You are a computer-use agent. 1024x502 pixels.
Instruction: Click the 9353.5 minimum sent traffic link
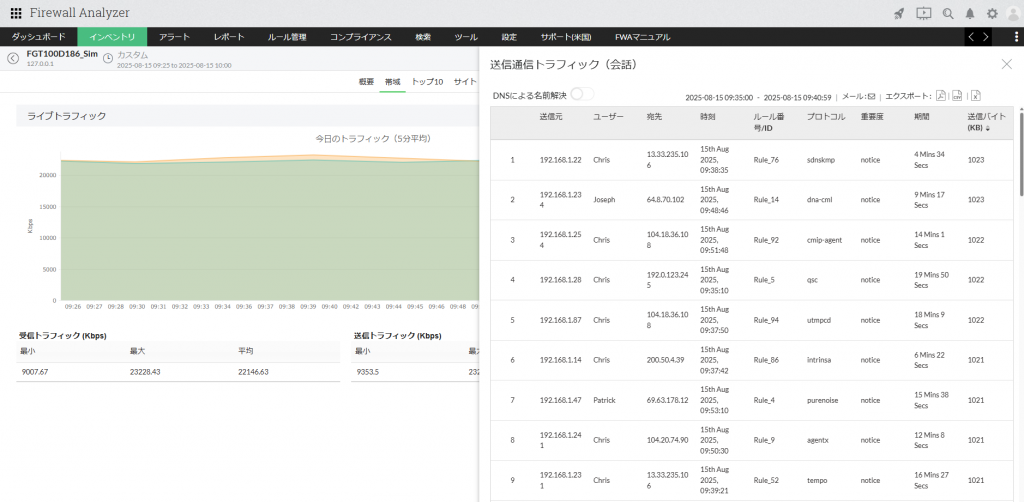368,371
